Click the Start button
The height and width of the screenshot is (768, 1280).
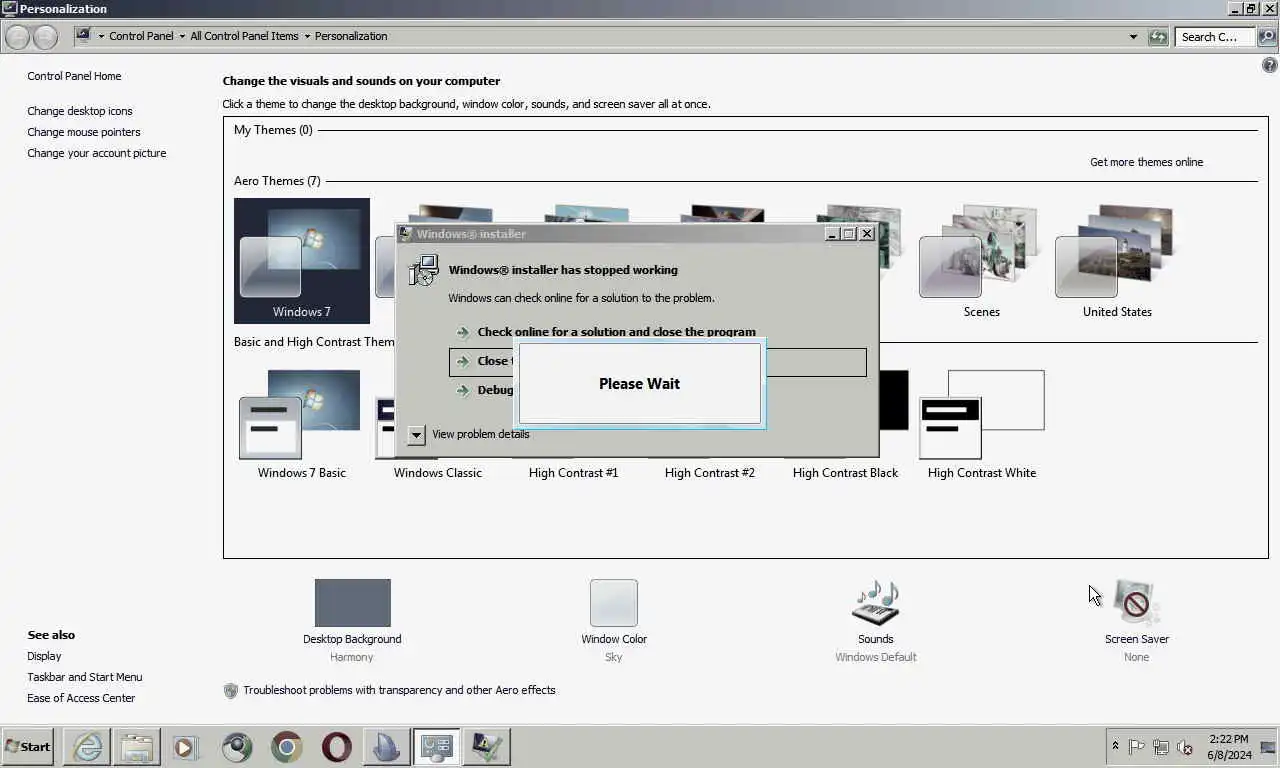tap(28, 747)
